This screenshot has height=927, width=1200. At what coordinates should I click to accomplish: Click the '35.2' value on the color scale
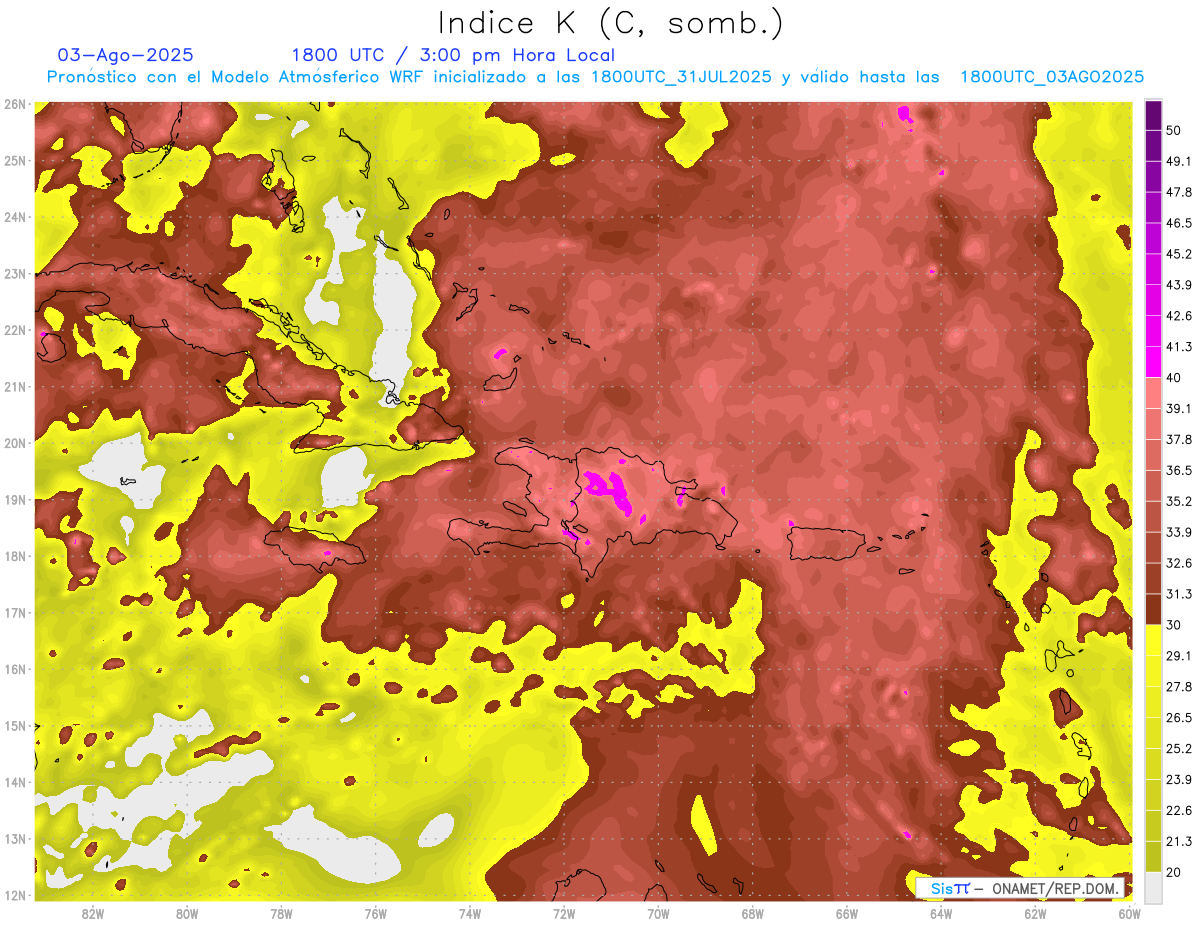(x=1179, y=501)
